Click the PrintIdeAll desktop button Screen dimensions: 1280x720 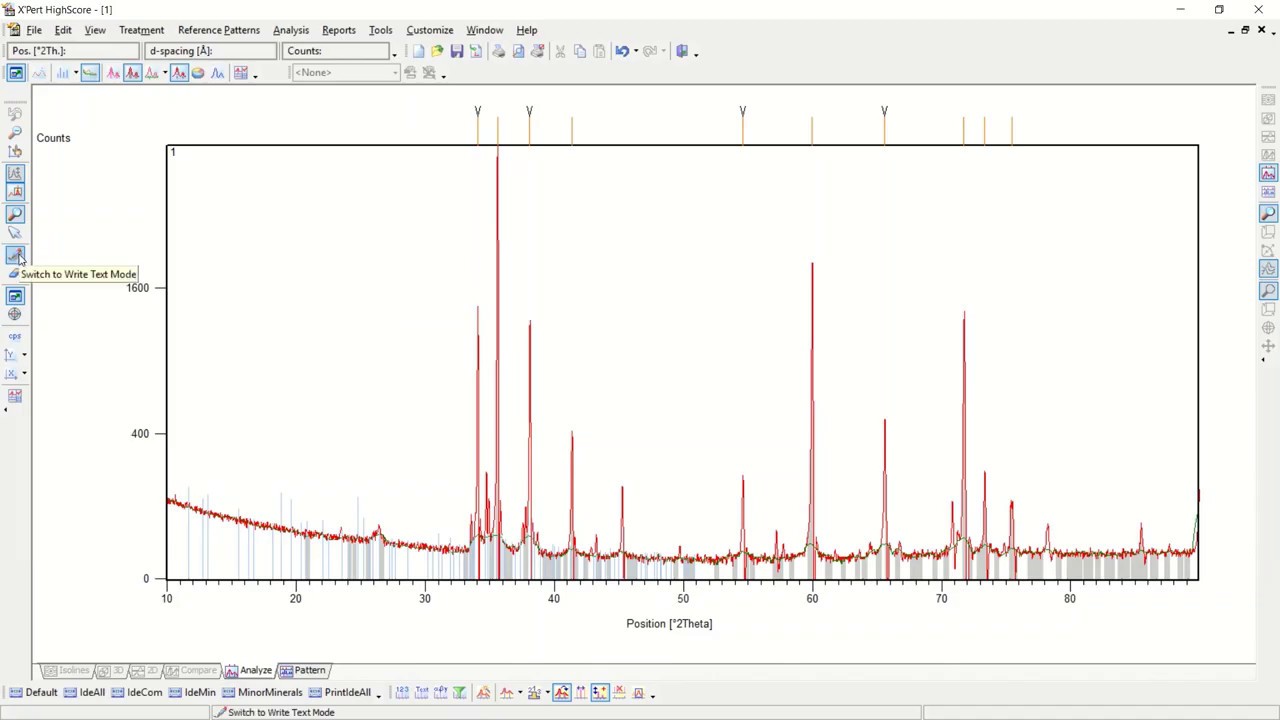coord(340,692)
